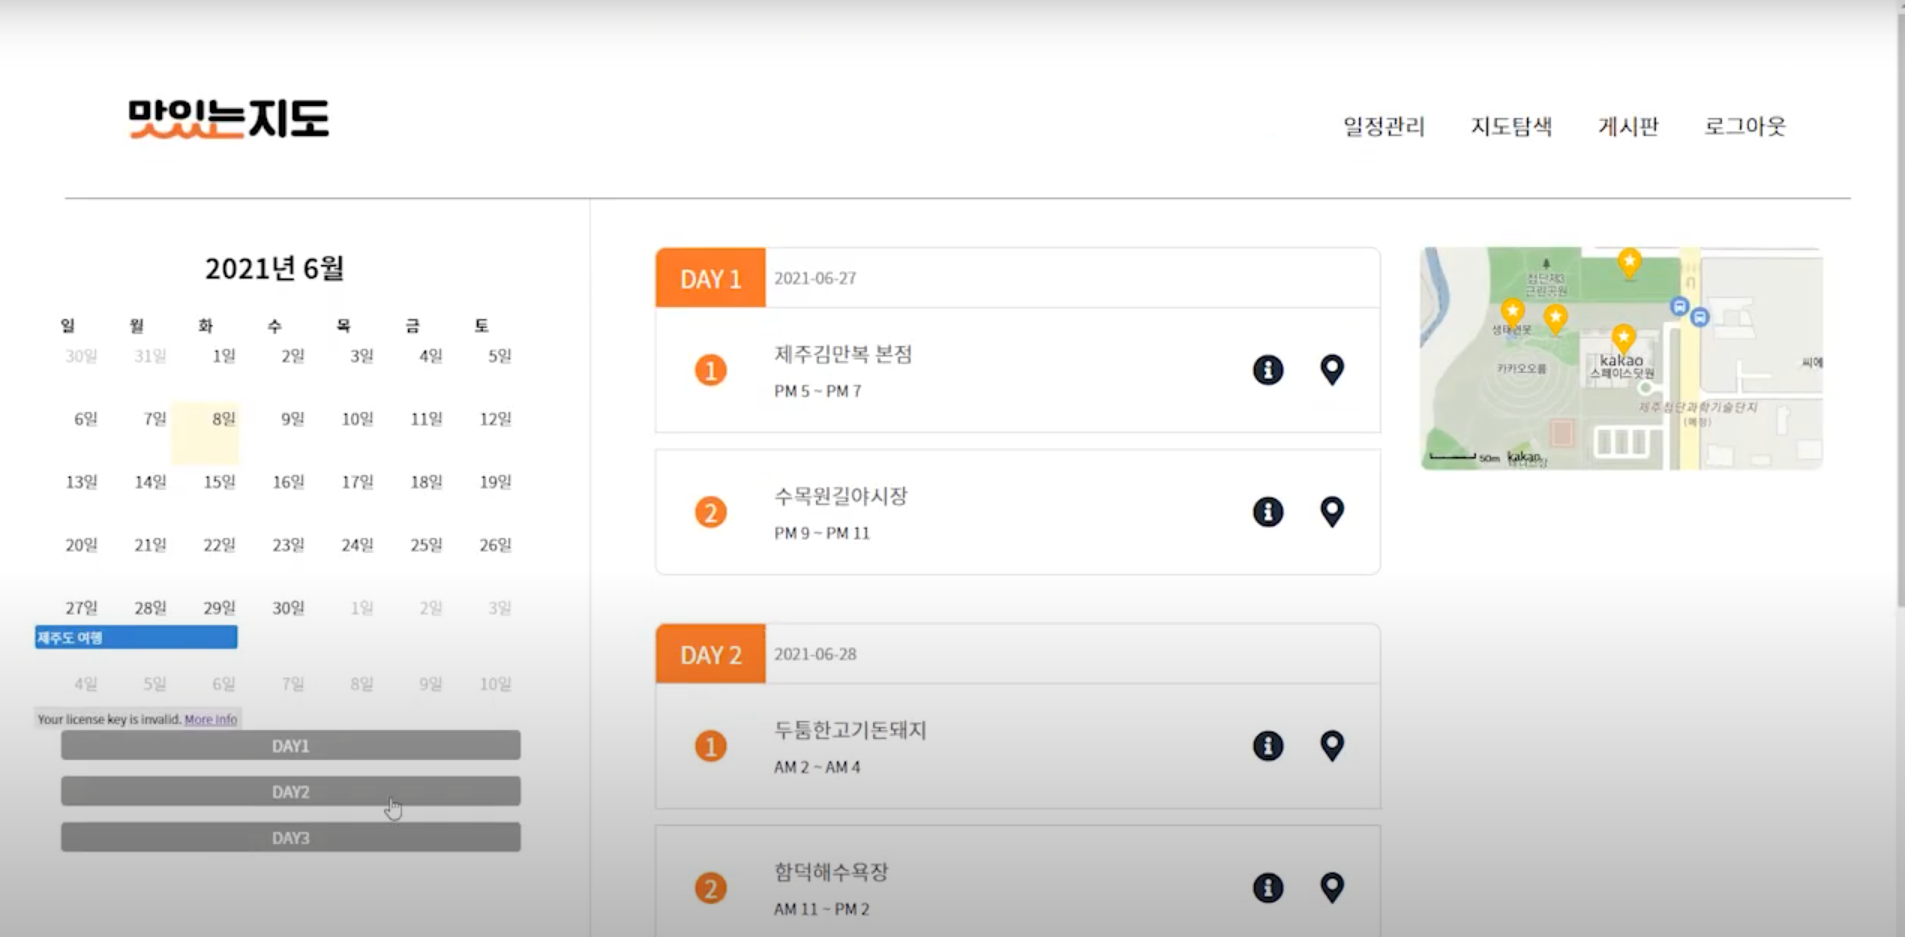
Task: Select the DAY1 button
Action: tap(291, 746)
